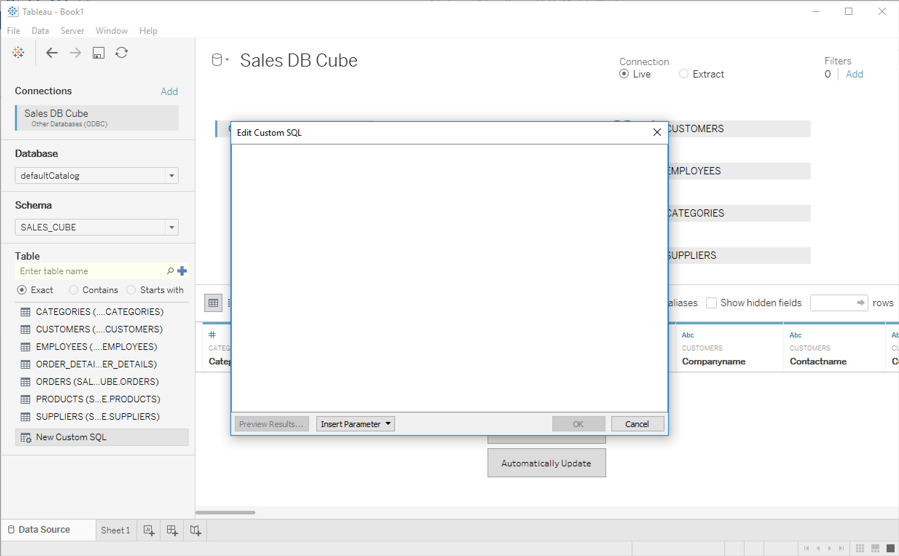Select the CUSTOMERS table in the list
The height and width of the screenshot is (556, 899).
(x=99, y=330)
